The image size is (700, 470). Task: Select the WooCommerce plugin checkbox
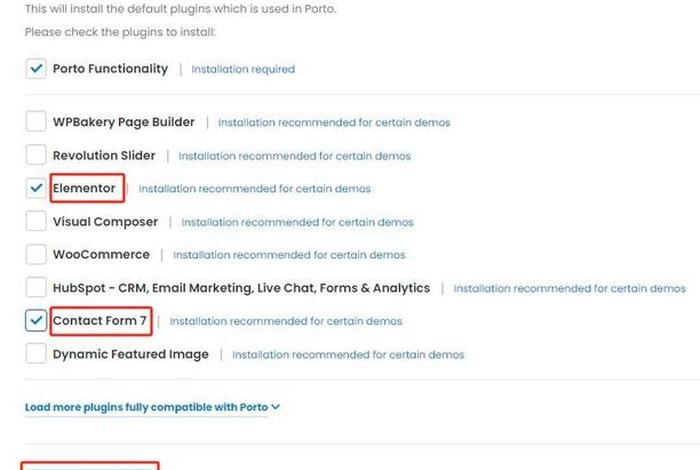36,254
